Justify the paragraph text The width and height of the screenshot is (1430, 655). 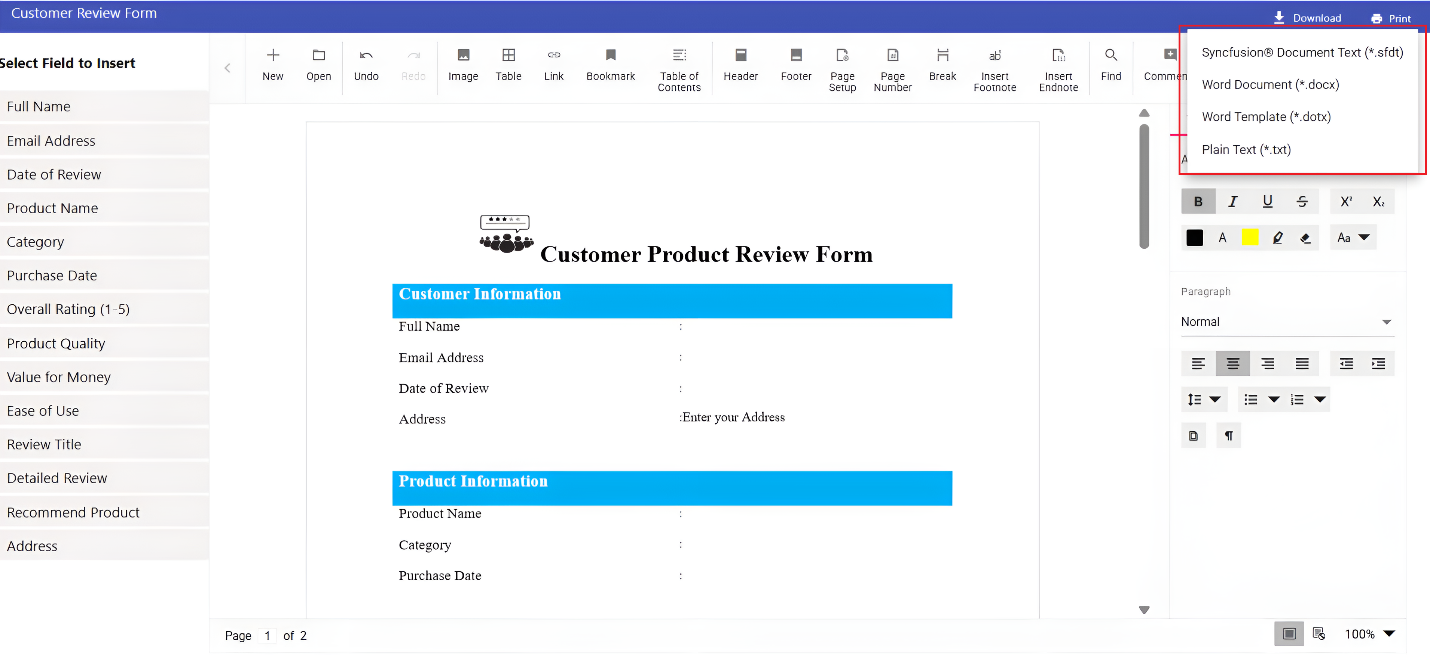[x=1302, y=364]
